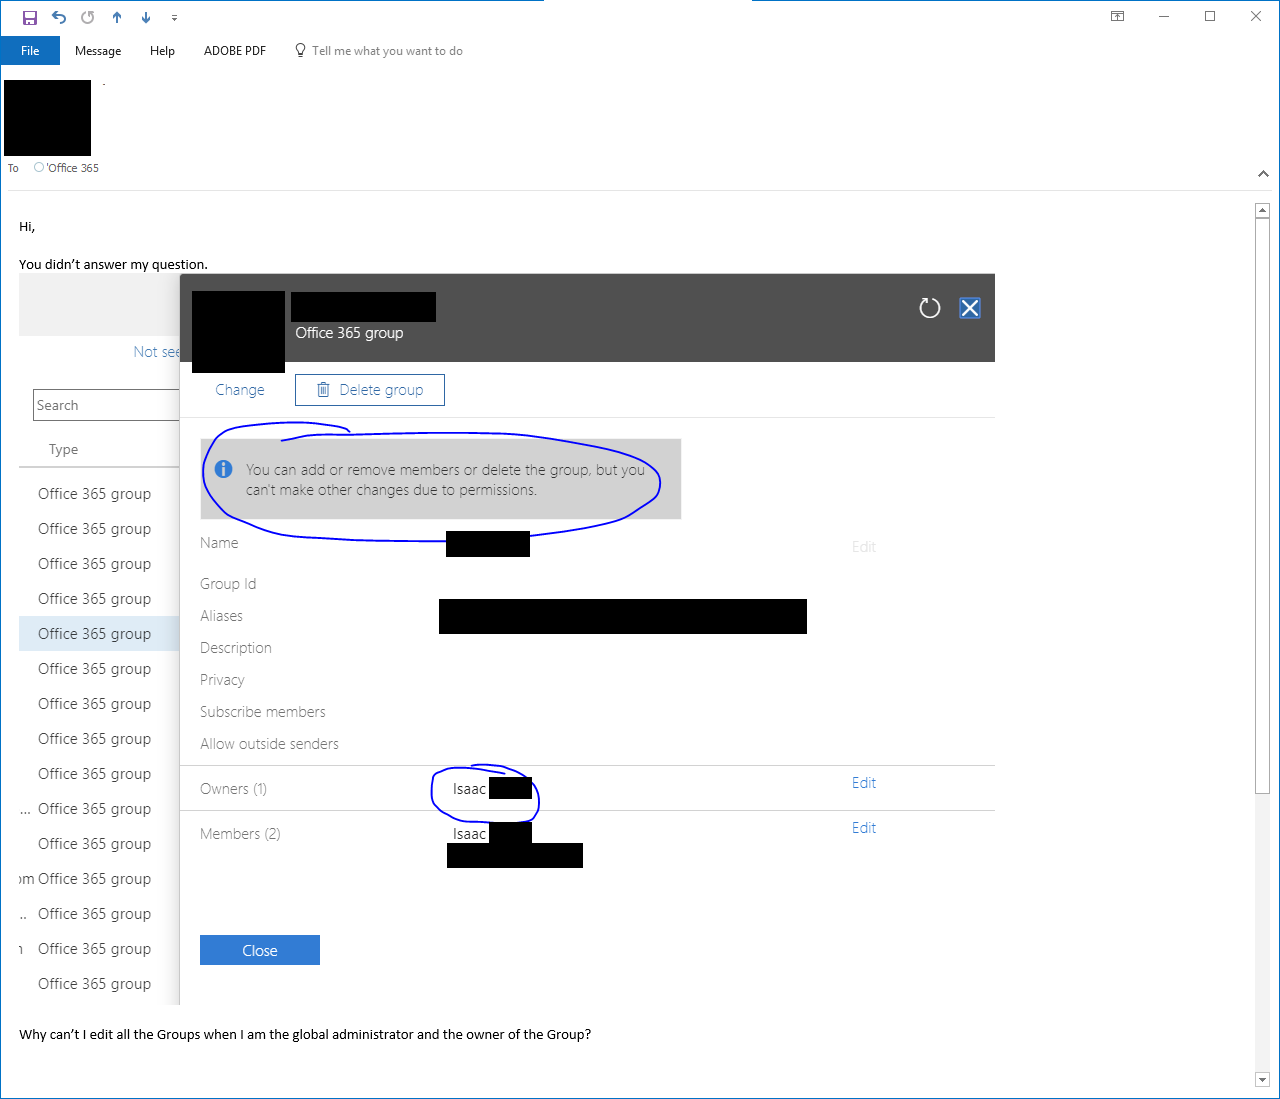Go to previous item with up arrow

coord(117,17)
